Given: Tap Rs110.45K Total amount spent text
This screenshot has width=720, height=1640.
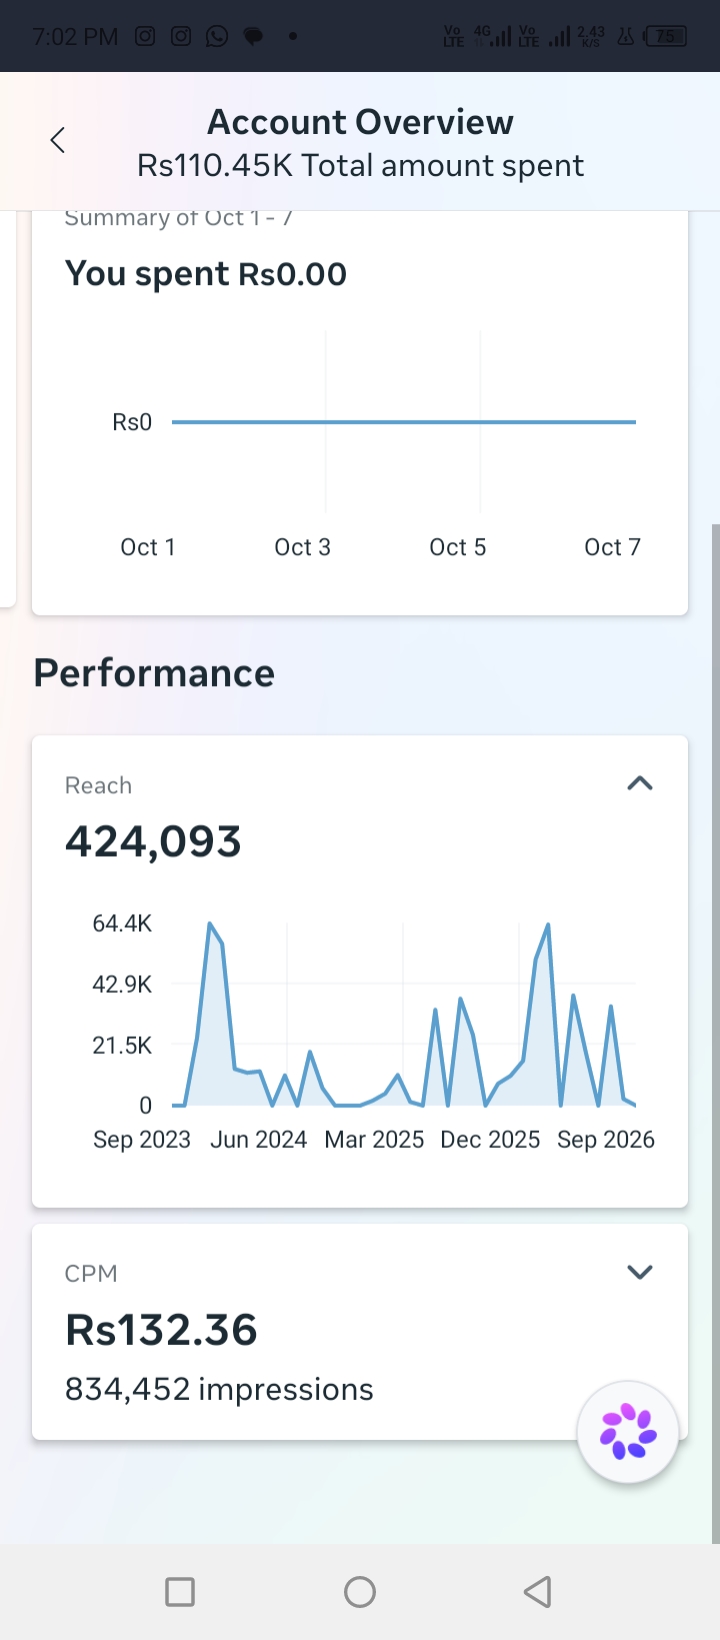Looking at the screenshot, I should [x=360, y=165].
